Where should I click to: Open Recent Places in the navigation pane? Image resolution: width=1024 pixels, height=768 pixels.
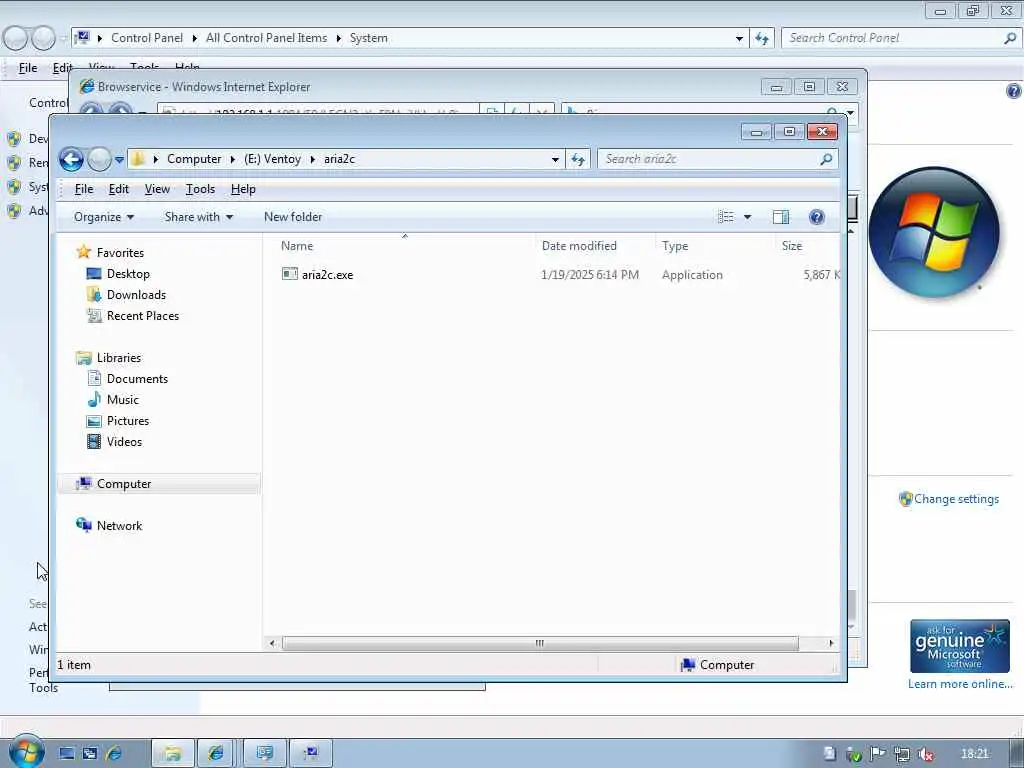(x=142, y=315)
